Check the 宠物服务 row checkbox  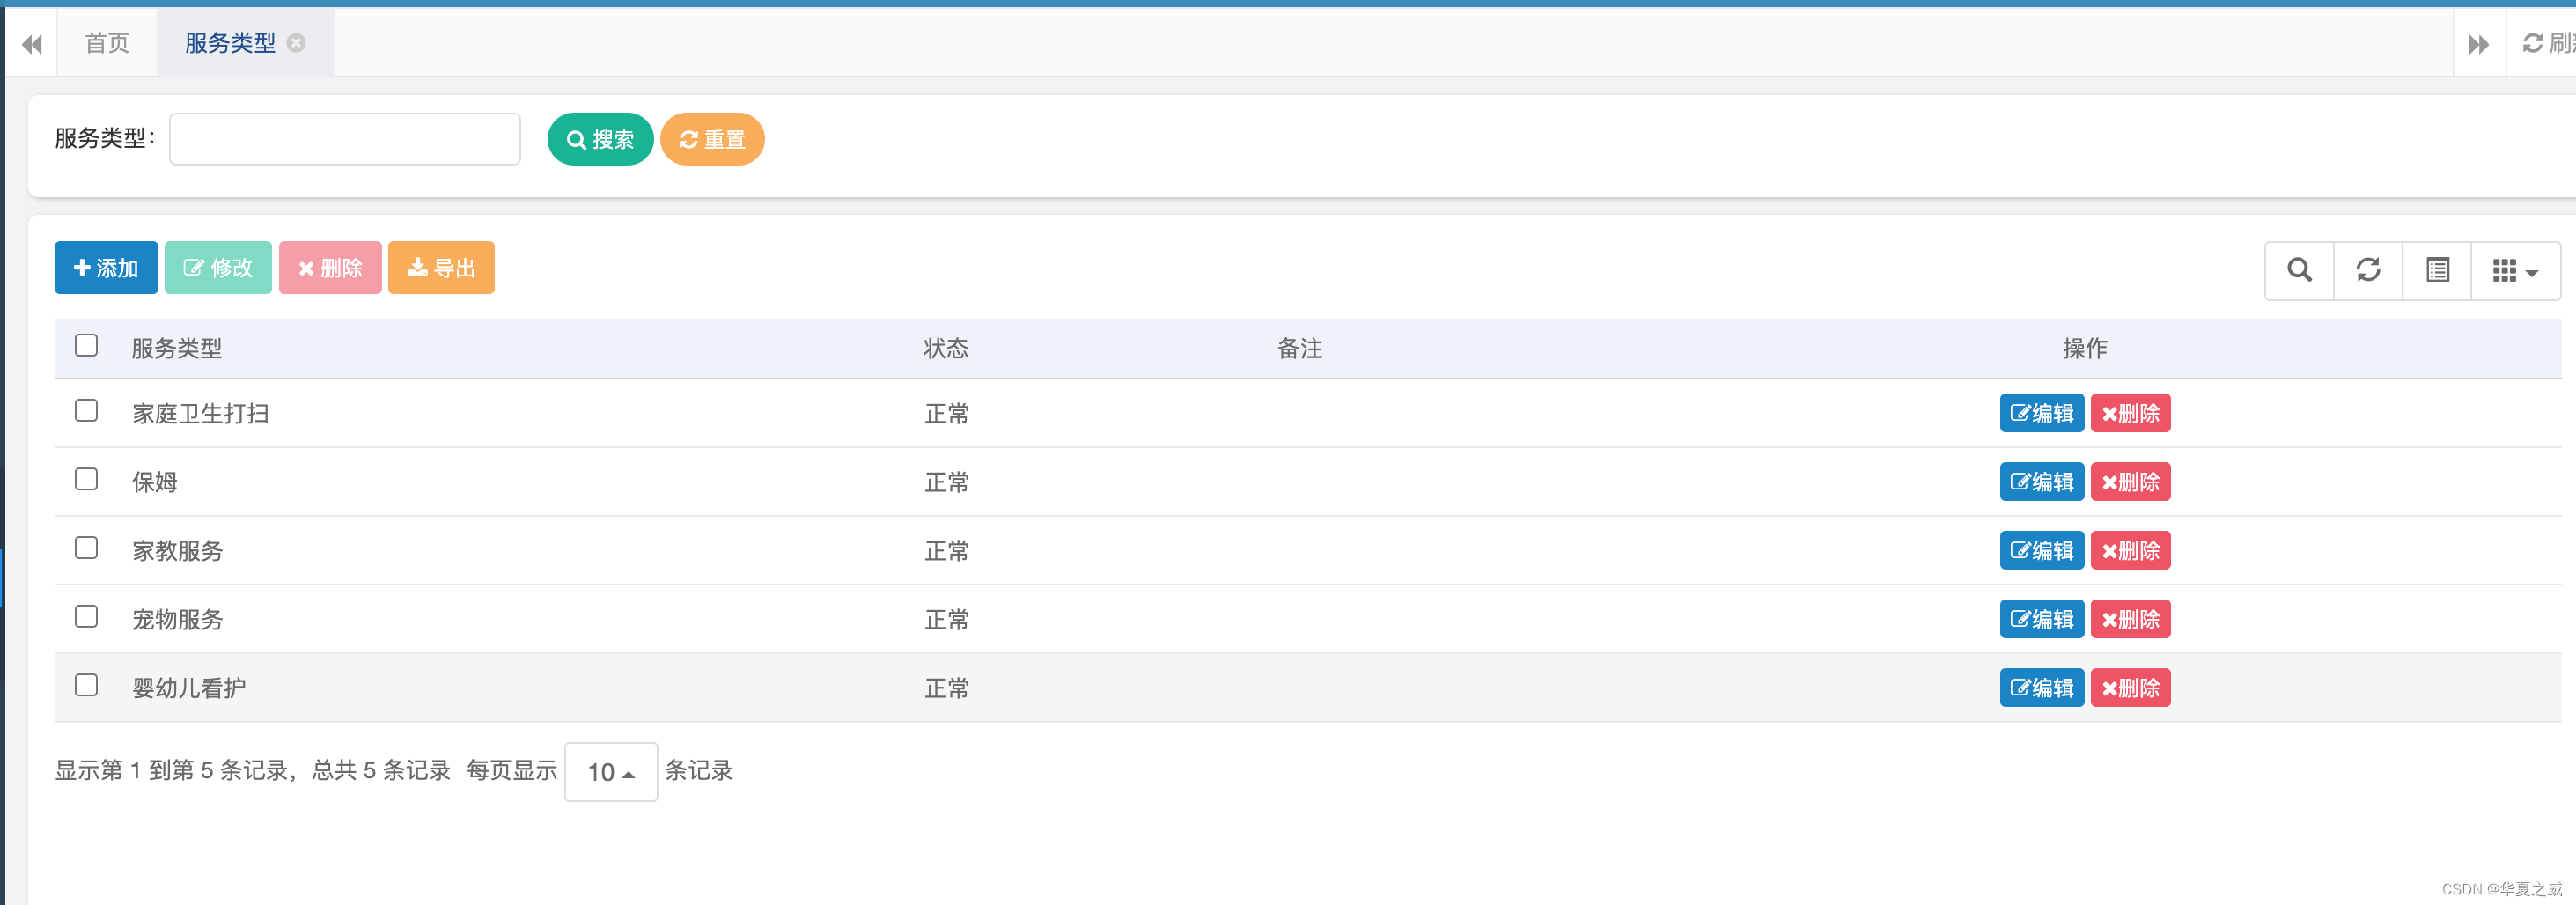pyautogui.click(x=87, y=617)
